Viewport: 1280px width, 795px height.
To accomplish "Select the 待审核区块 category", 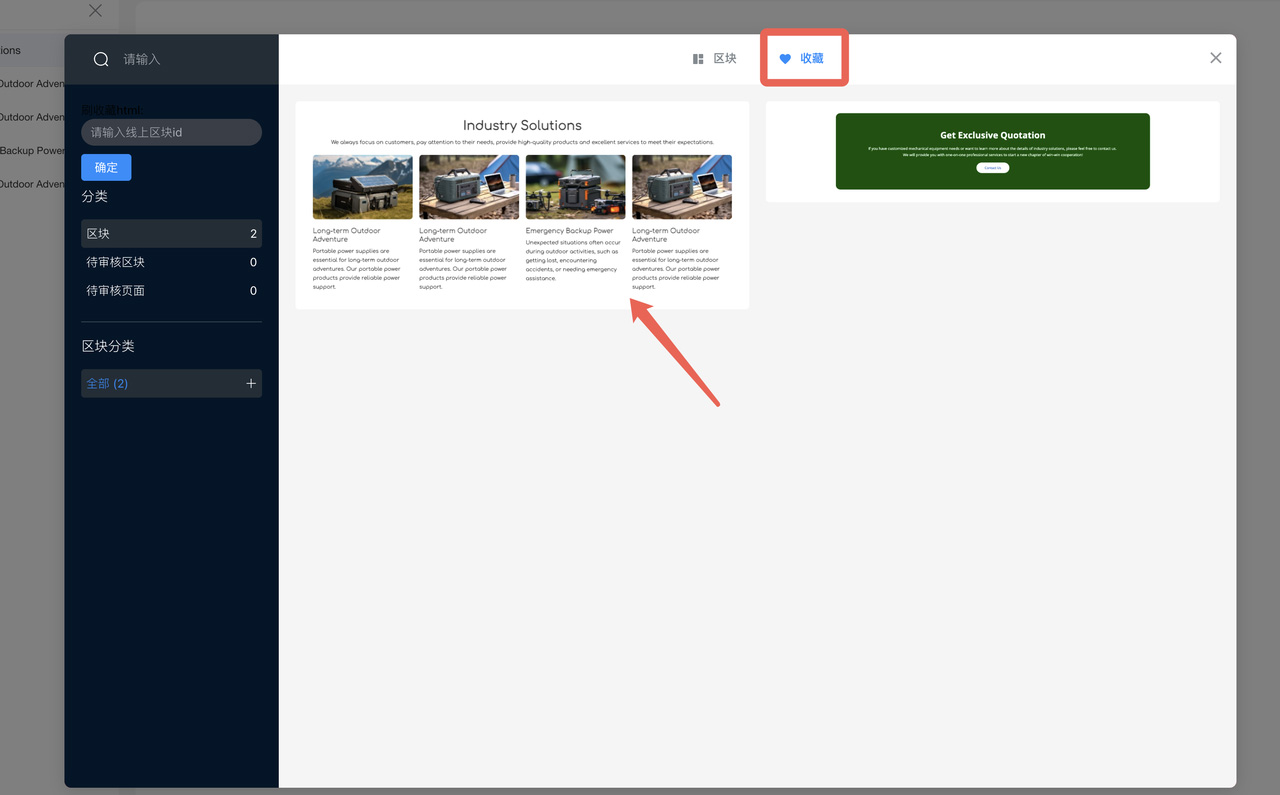I will point(171,262).
